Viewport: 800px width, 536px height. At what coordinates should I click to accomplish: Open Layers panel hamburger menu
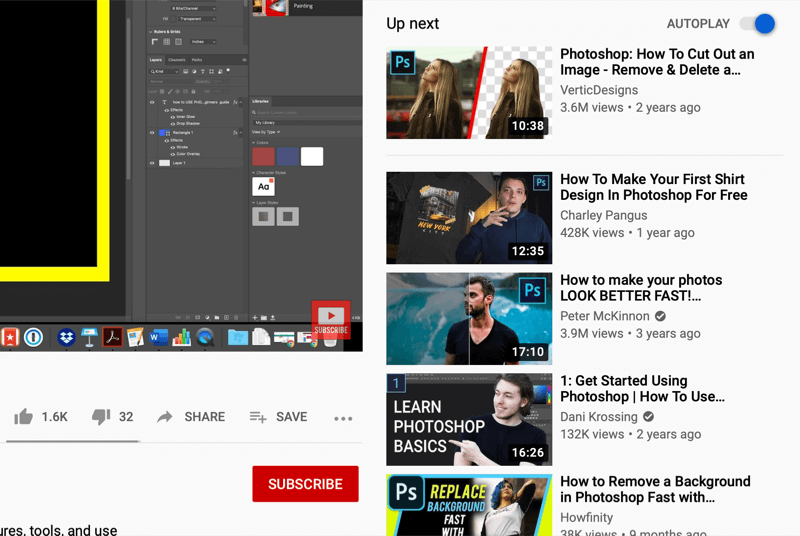[244, 60]
